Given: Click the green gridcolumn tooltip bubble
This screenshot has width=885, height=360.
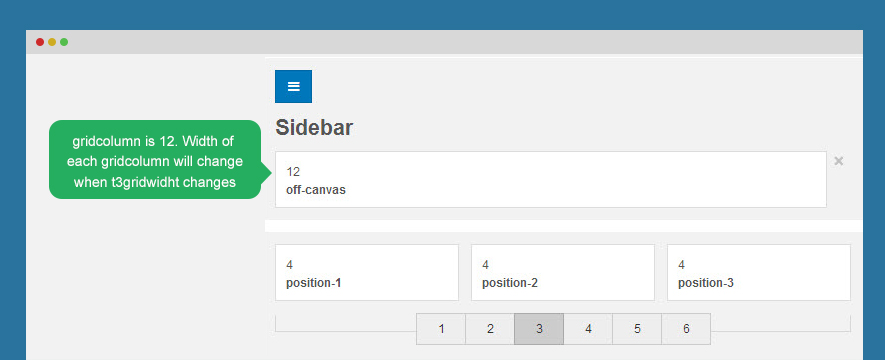Looking at the screenshot, I should pyautogui.click(x=155, y=160).
